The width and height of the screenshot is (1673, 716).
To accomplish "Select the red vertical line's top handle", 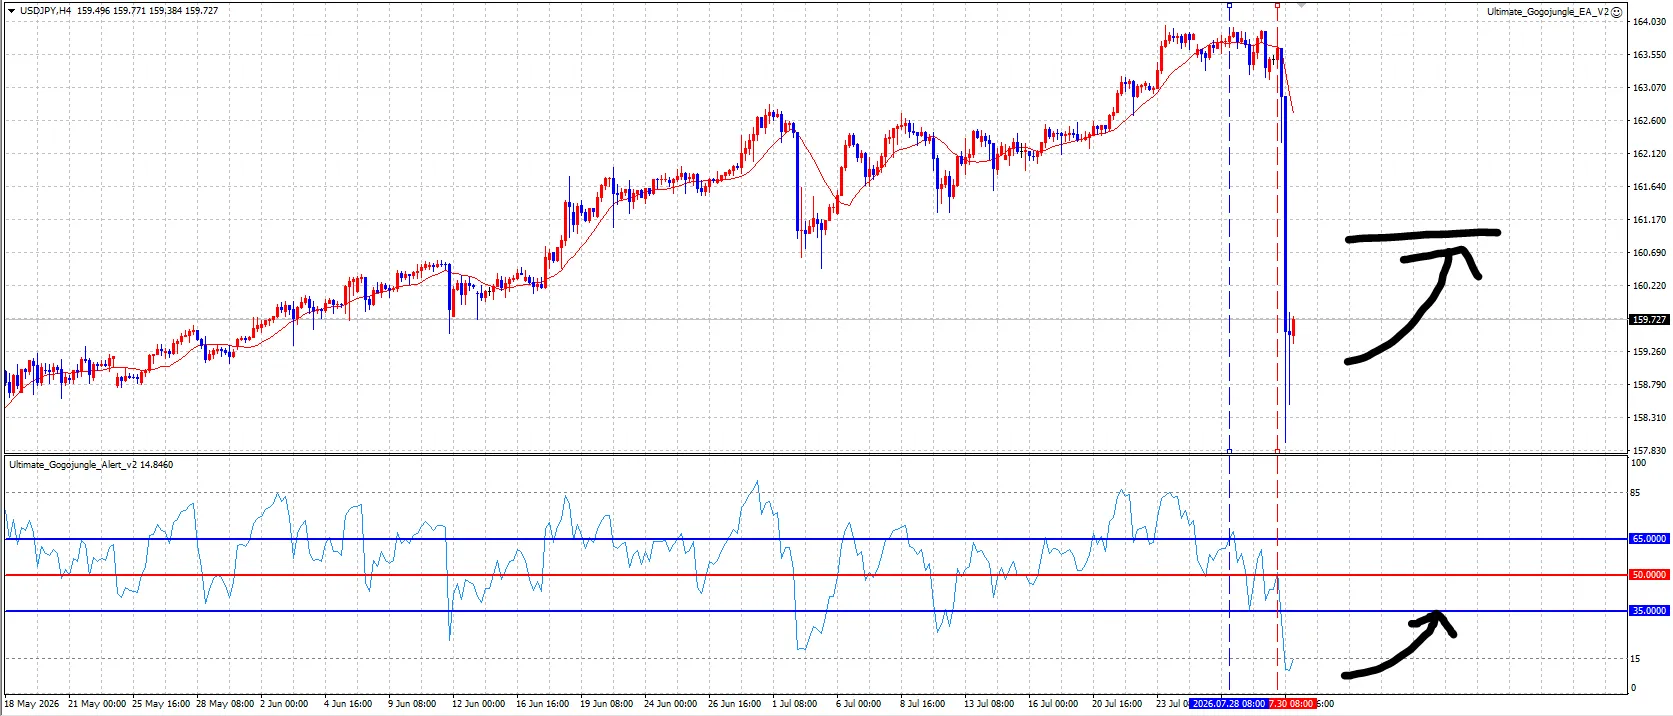I will (x=1277, y=5).
